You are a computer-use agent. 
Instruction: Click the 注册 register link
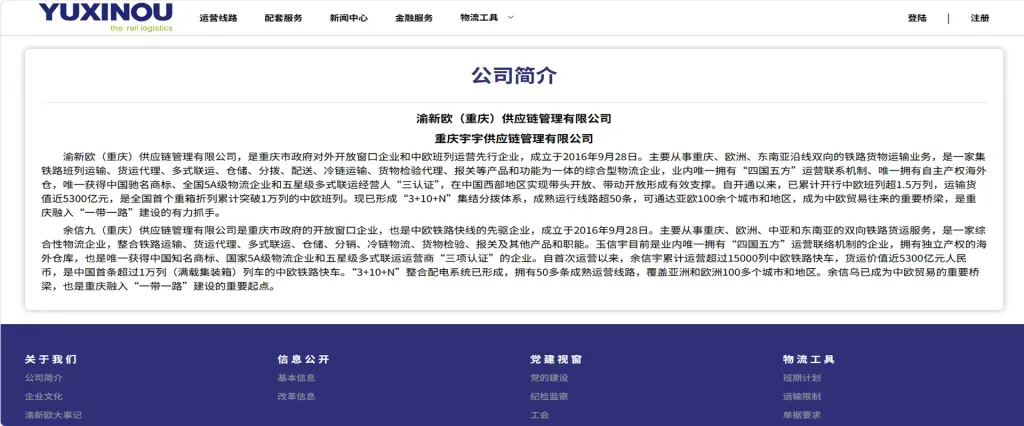click(980, 18)
